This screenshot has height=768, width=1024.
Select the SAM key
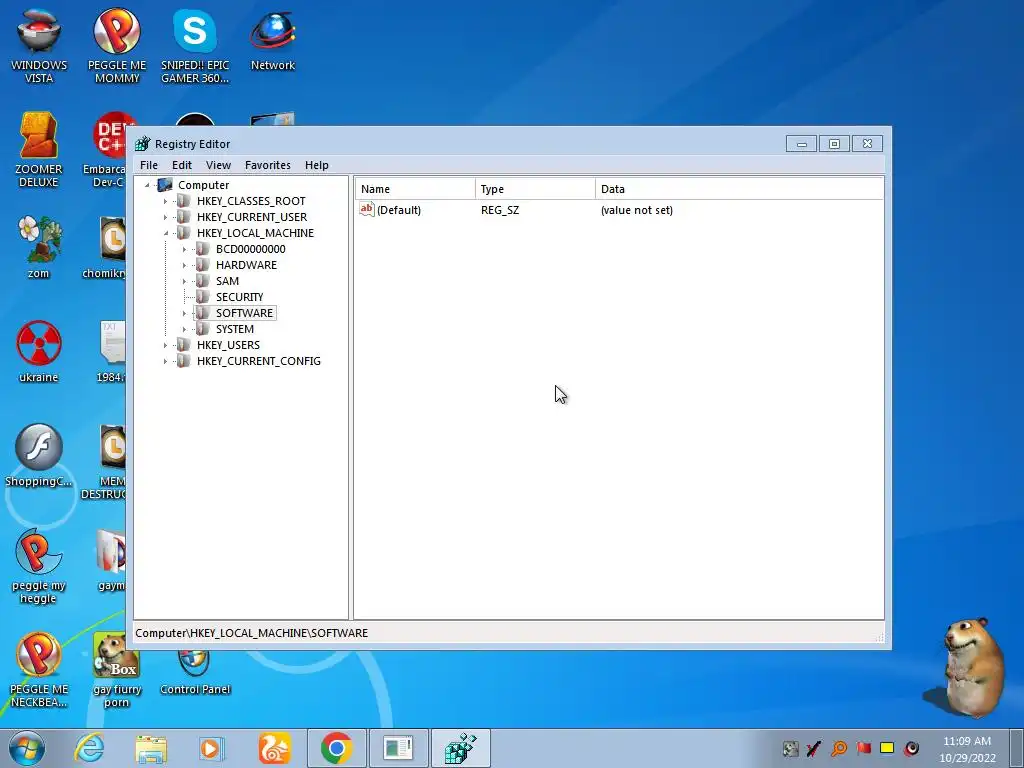click(x=227, y=281)
